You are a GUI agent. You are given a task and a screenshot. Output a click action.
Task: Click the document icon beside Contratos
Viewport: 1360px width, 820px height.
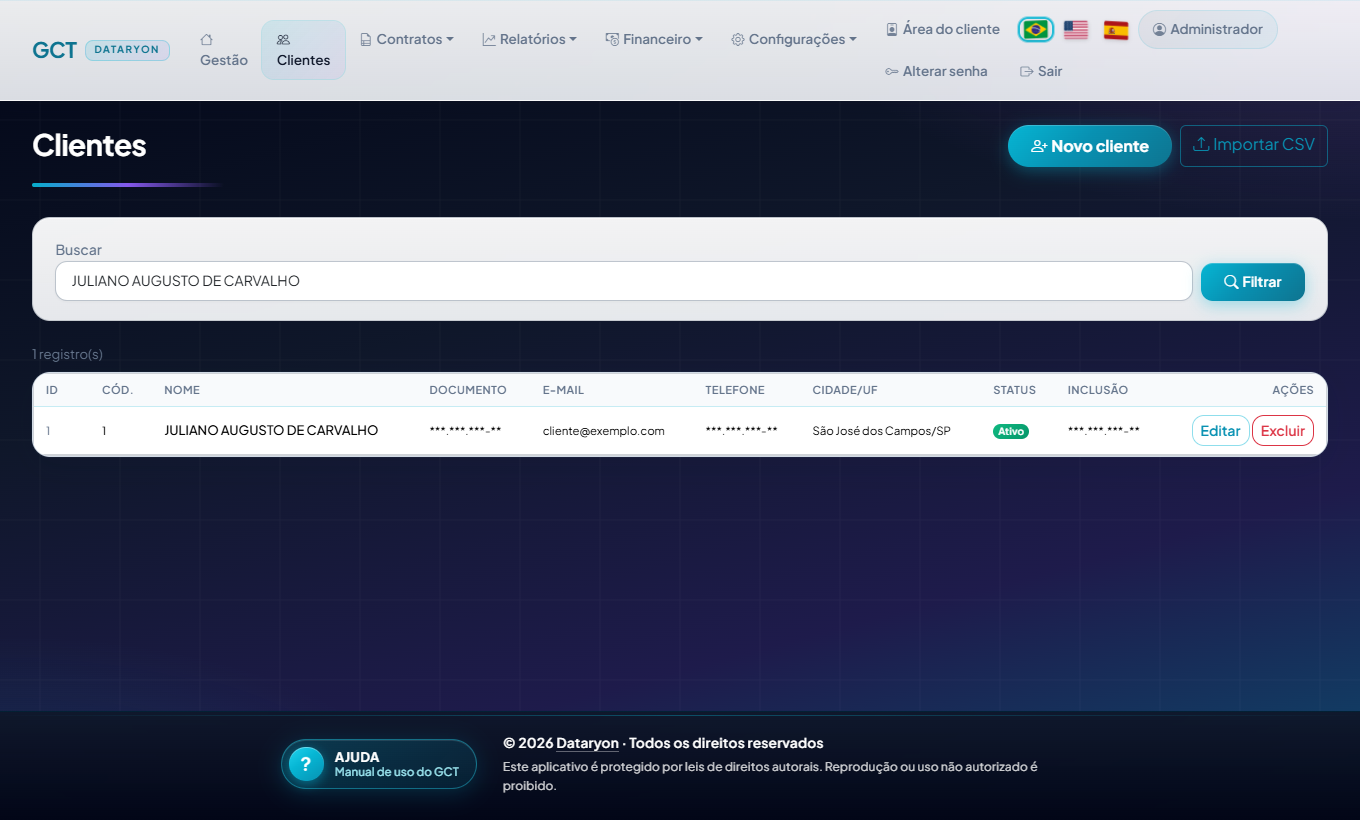(366, 40)
